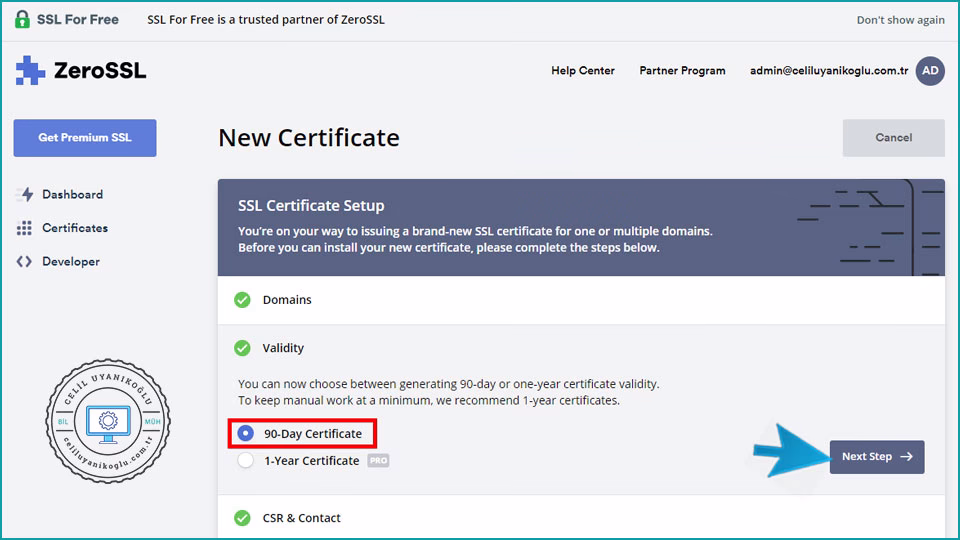Collapse the Validity step header
960x540 pixels.
(x=283, y=348)
